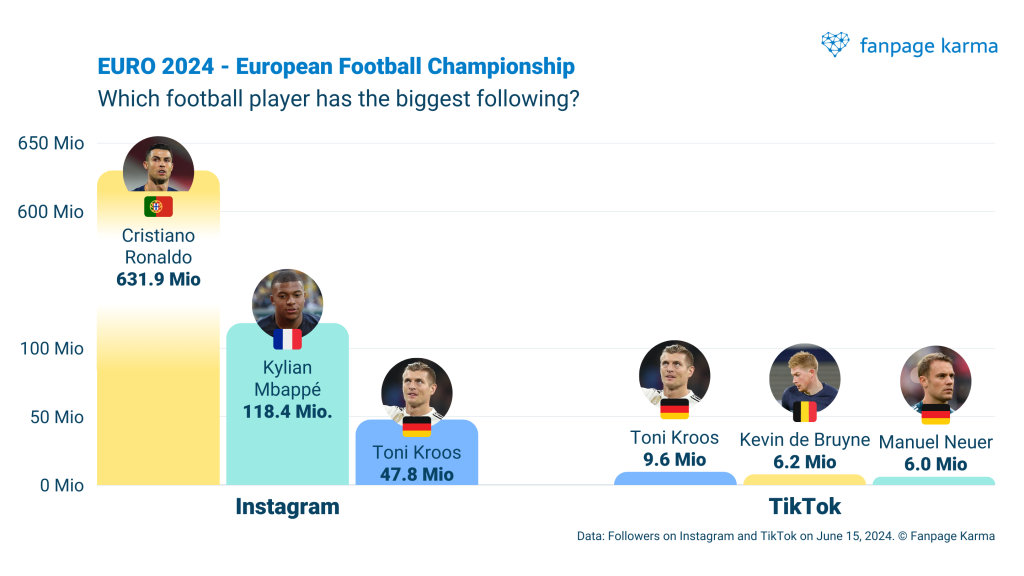Image resolution: width=1024 pixels, height=576 pixels.
Task: Click Cristiano Ronaldo's profile photo
Action: tap(158, 166)
